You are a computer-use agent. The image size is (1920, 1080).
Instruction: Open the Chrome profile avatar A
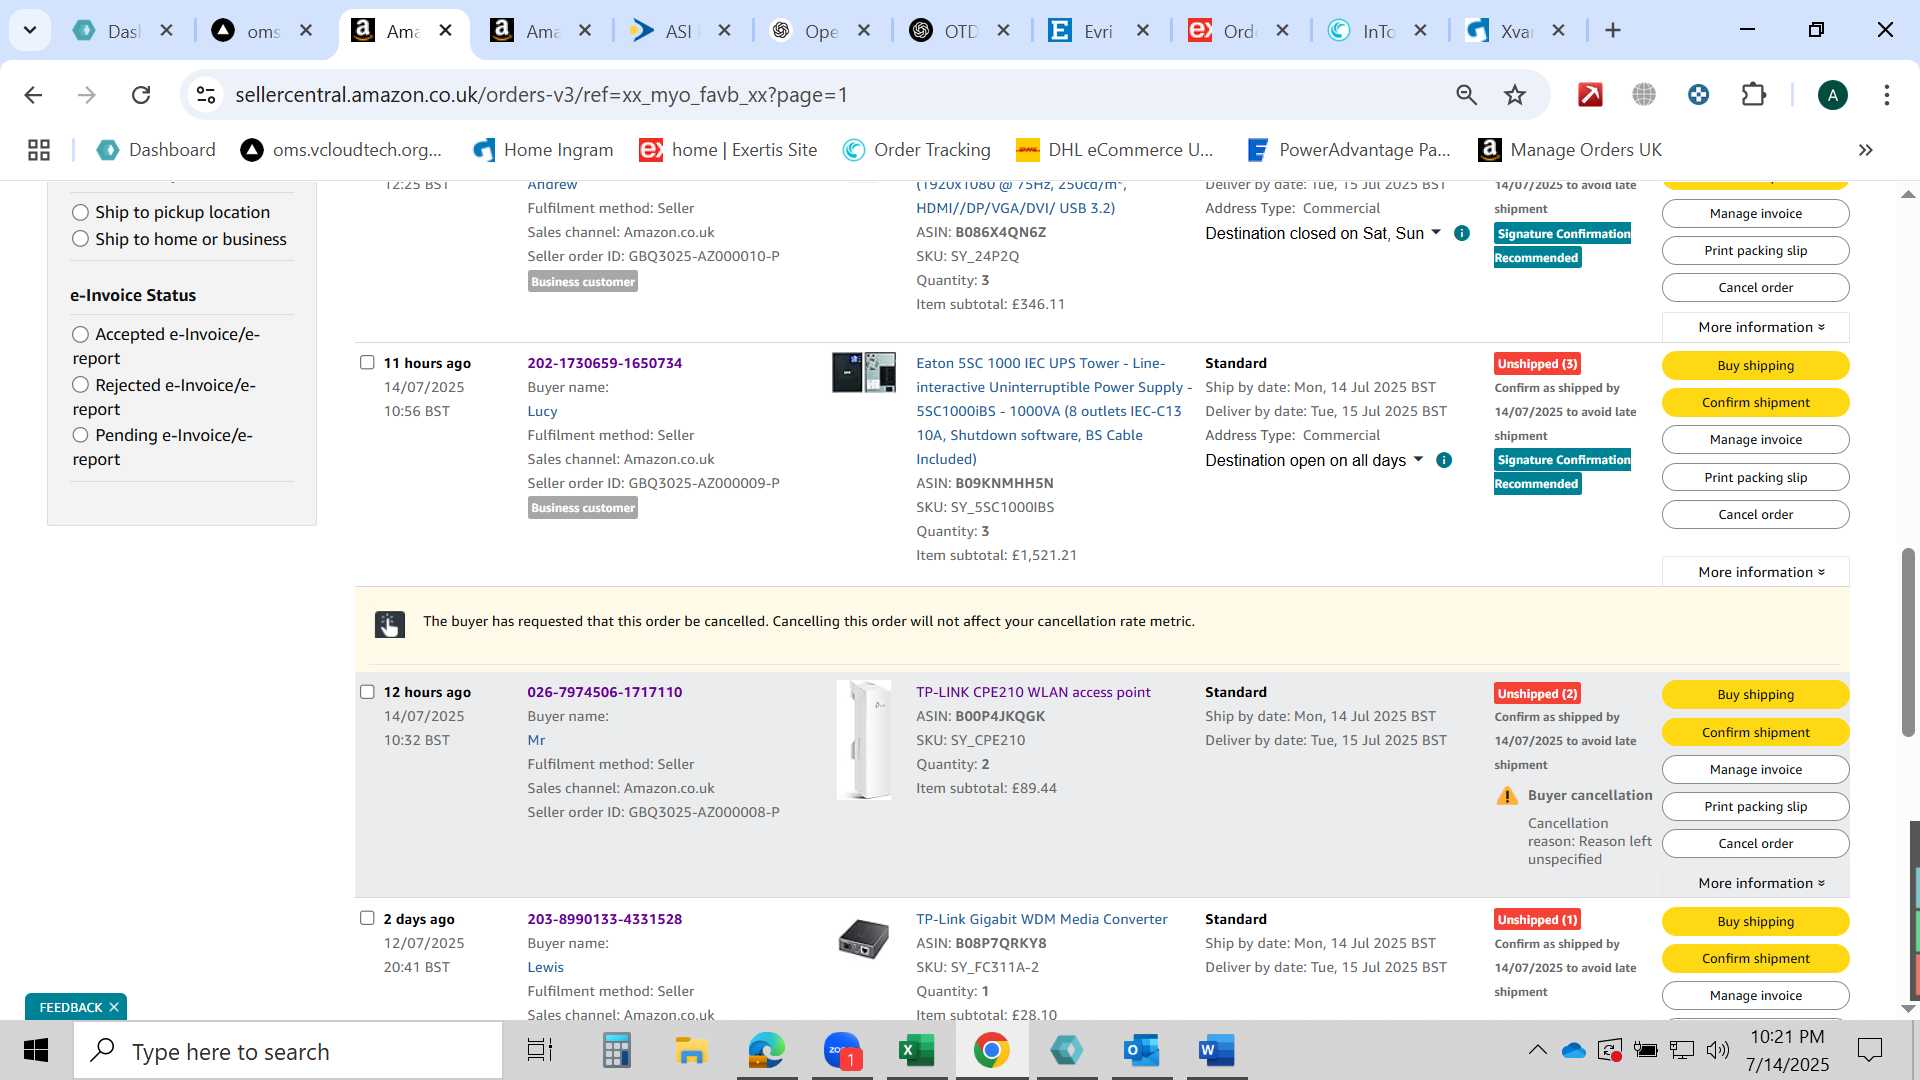tap(1832, 95)
